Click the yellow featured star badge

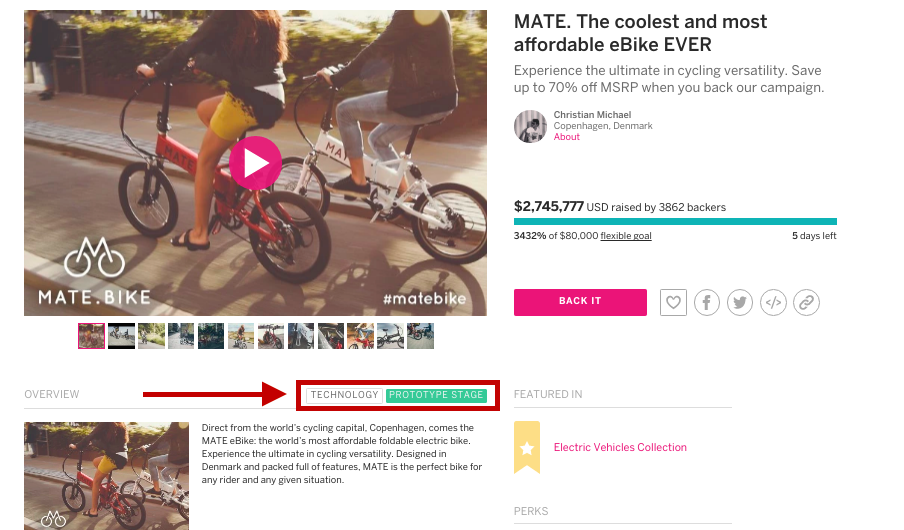point(527,447)
